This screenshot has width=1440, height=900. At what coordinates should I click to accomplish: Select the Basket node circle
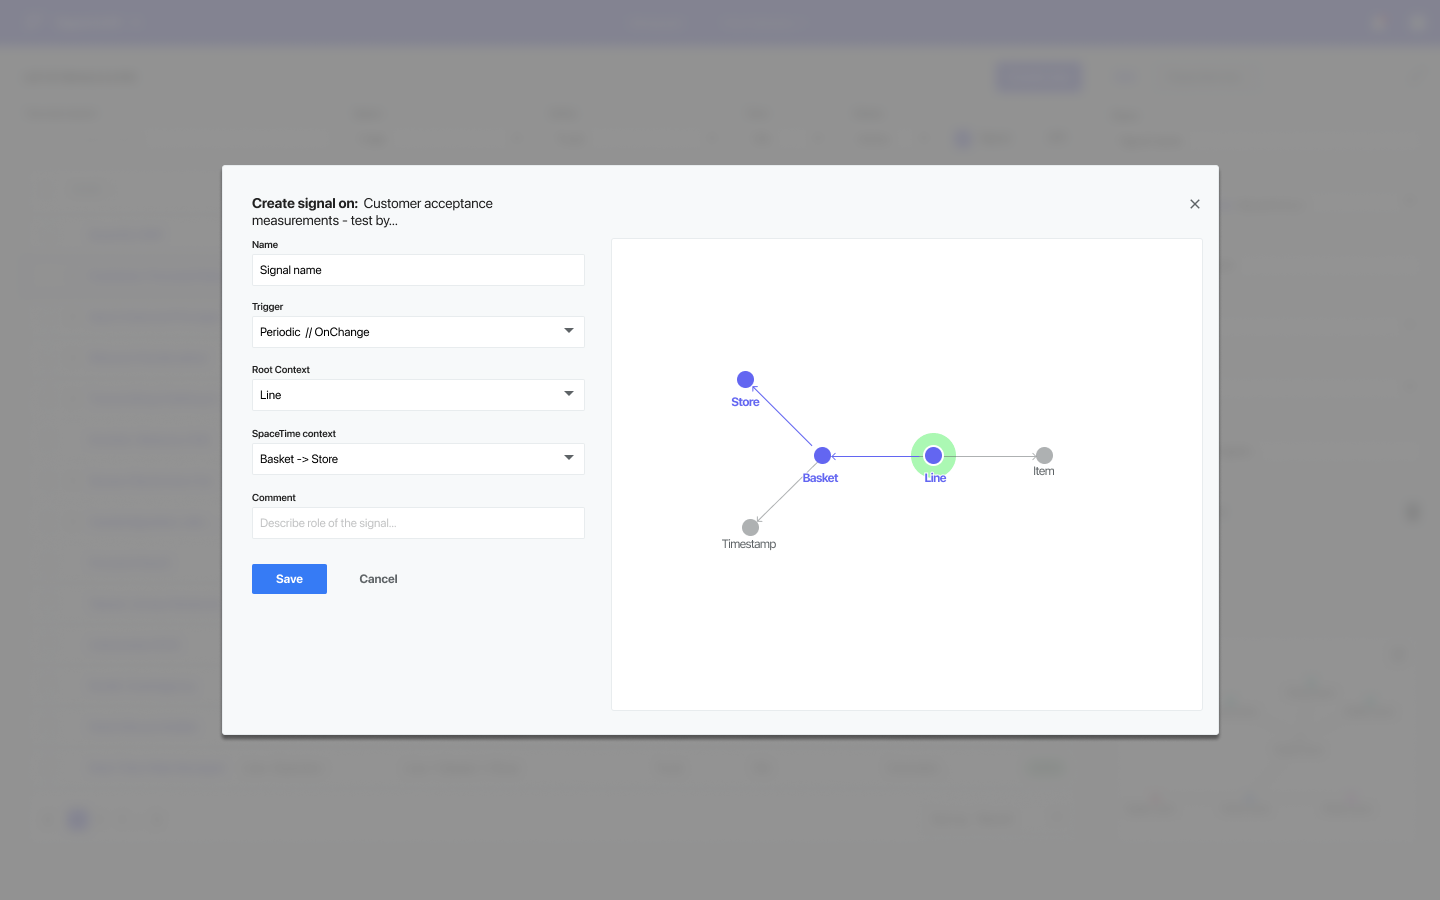tap(822, 456)
